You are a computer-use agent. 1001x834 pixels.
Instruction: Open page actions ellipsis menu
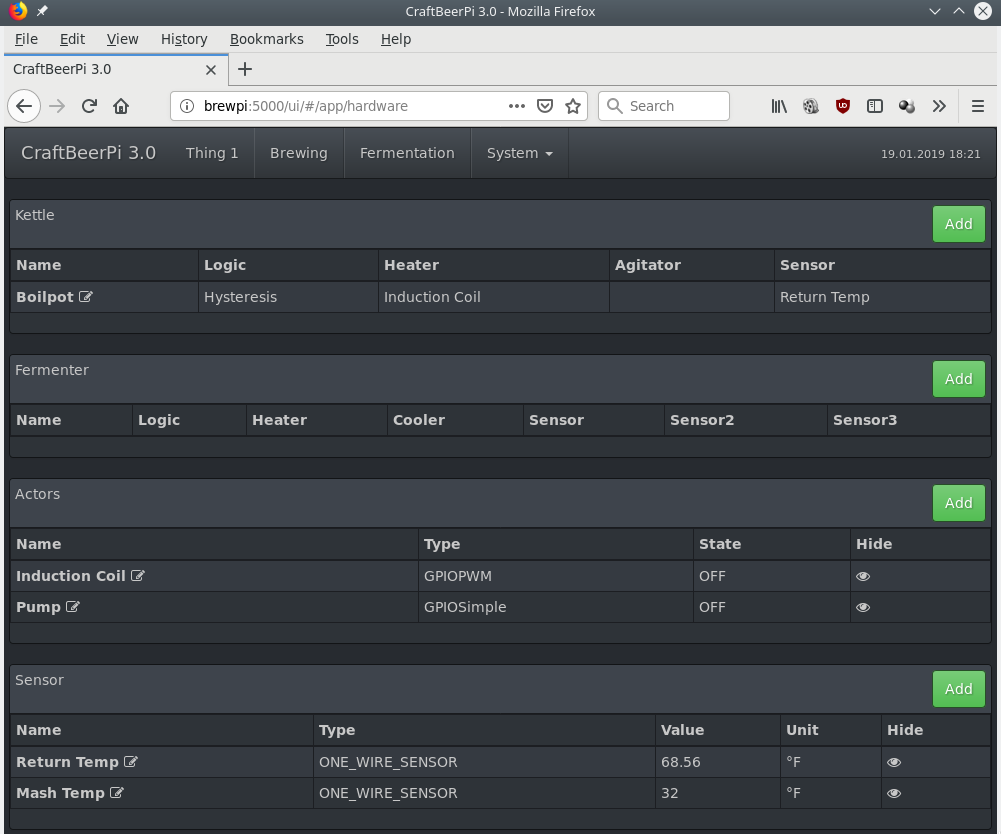tap(516, 106)
